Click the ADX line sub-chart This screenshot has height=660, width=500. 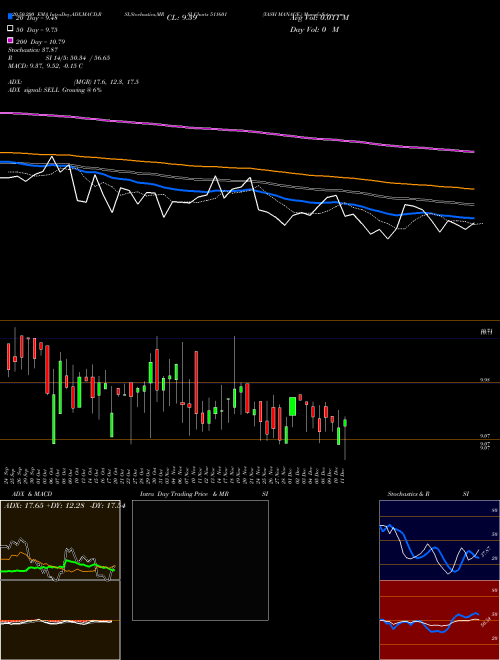pyautogui.click(x=60, y=540)
